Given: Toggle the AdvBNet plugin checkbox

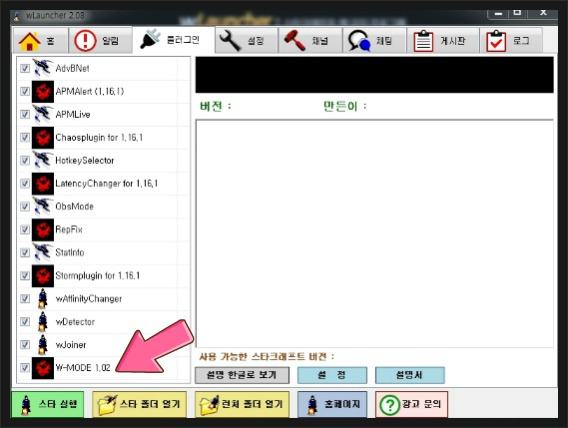Looking at the screenshot, I should point(25,68).
